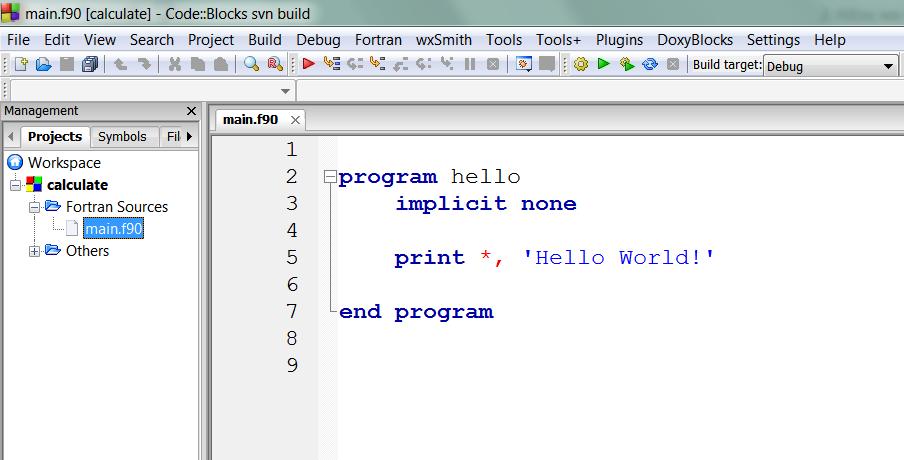This screenshot has height=460, width=904.
Task: Close the main.f90 editor tab
Action: click(x=295, y=120)
